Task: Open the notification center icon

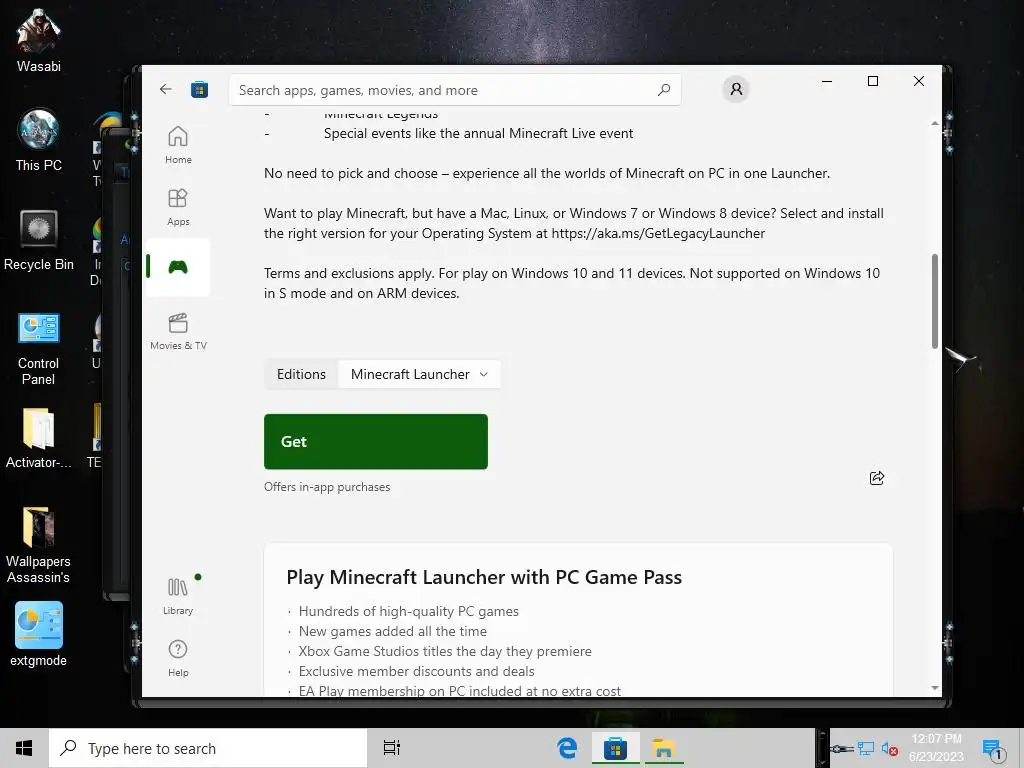Action: click(x=993, y=750)
